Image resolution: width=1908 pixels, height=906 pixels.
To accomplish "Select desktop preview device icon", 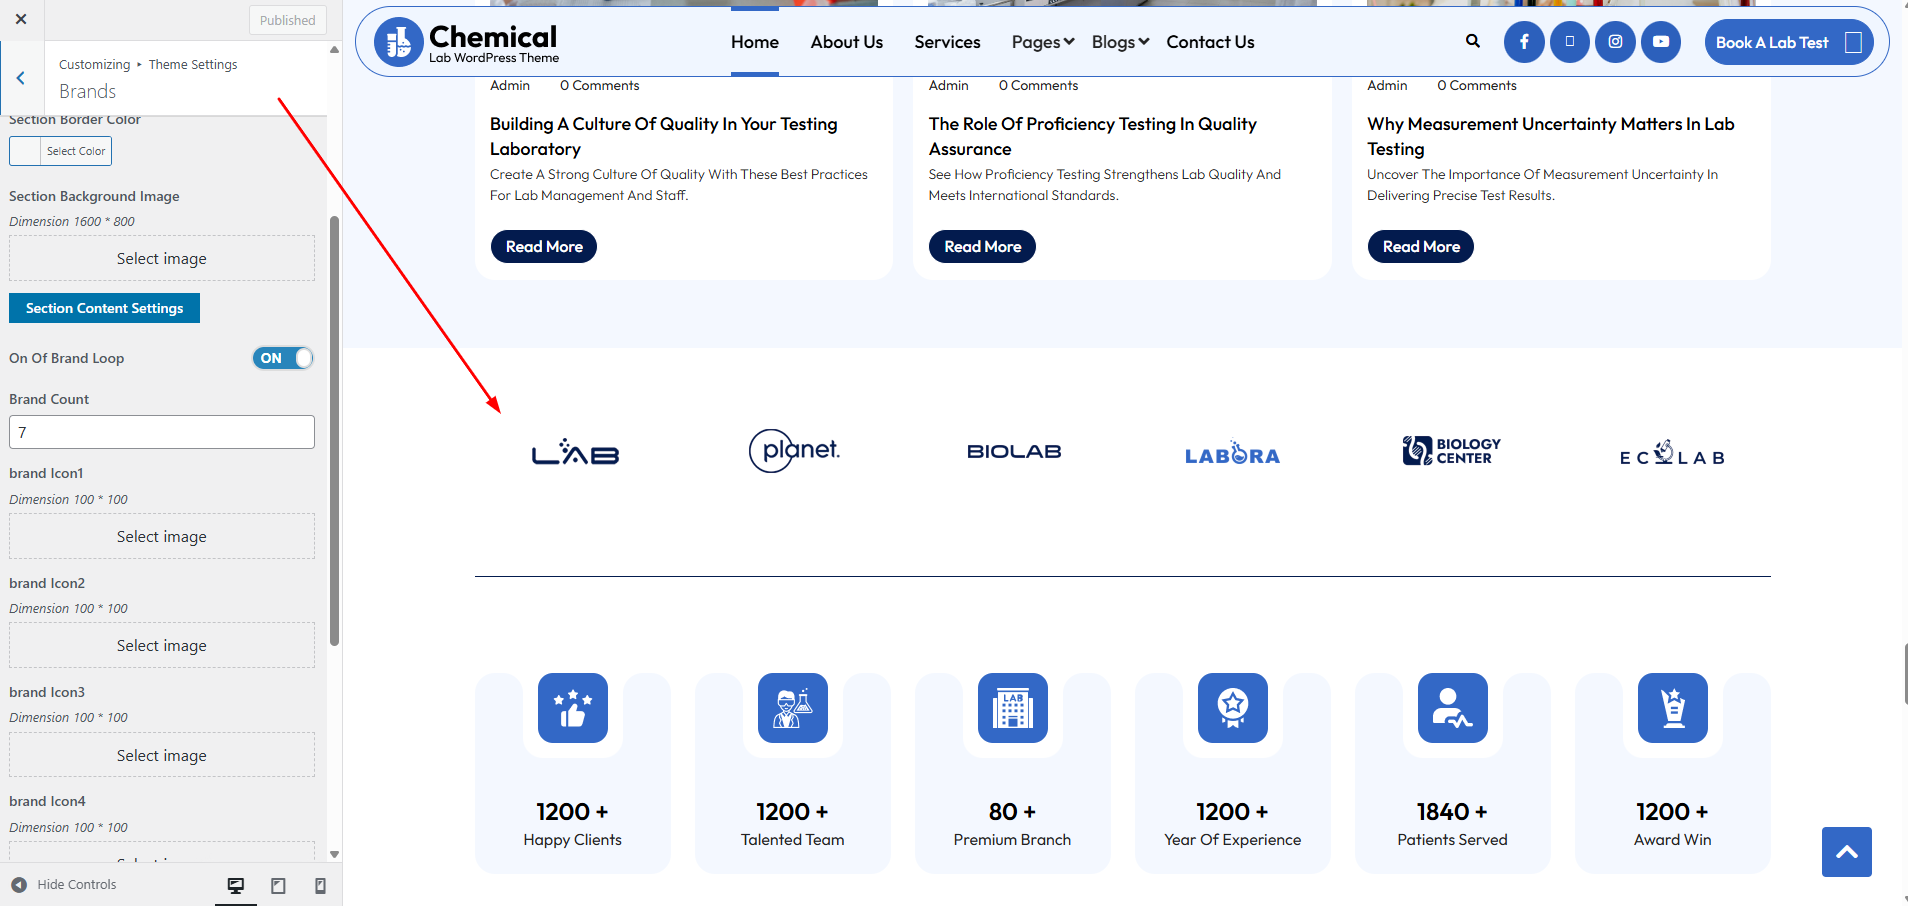I will point(236,885).
